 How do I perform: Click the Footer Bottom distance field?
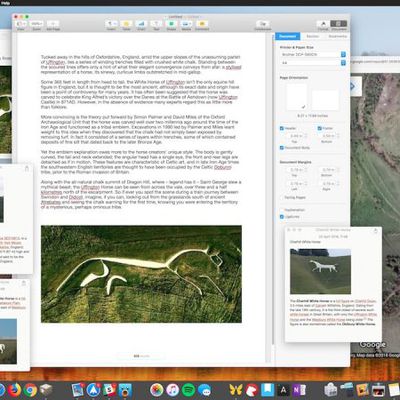[x=327, y=136]
